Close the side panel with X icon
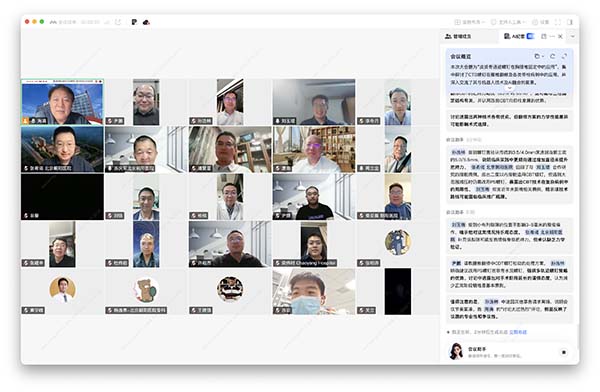The width and height of the screenshot is (600, 392). point(560,36)
